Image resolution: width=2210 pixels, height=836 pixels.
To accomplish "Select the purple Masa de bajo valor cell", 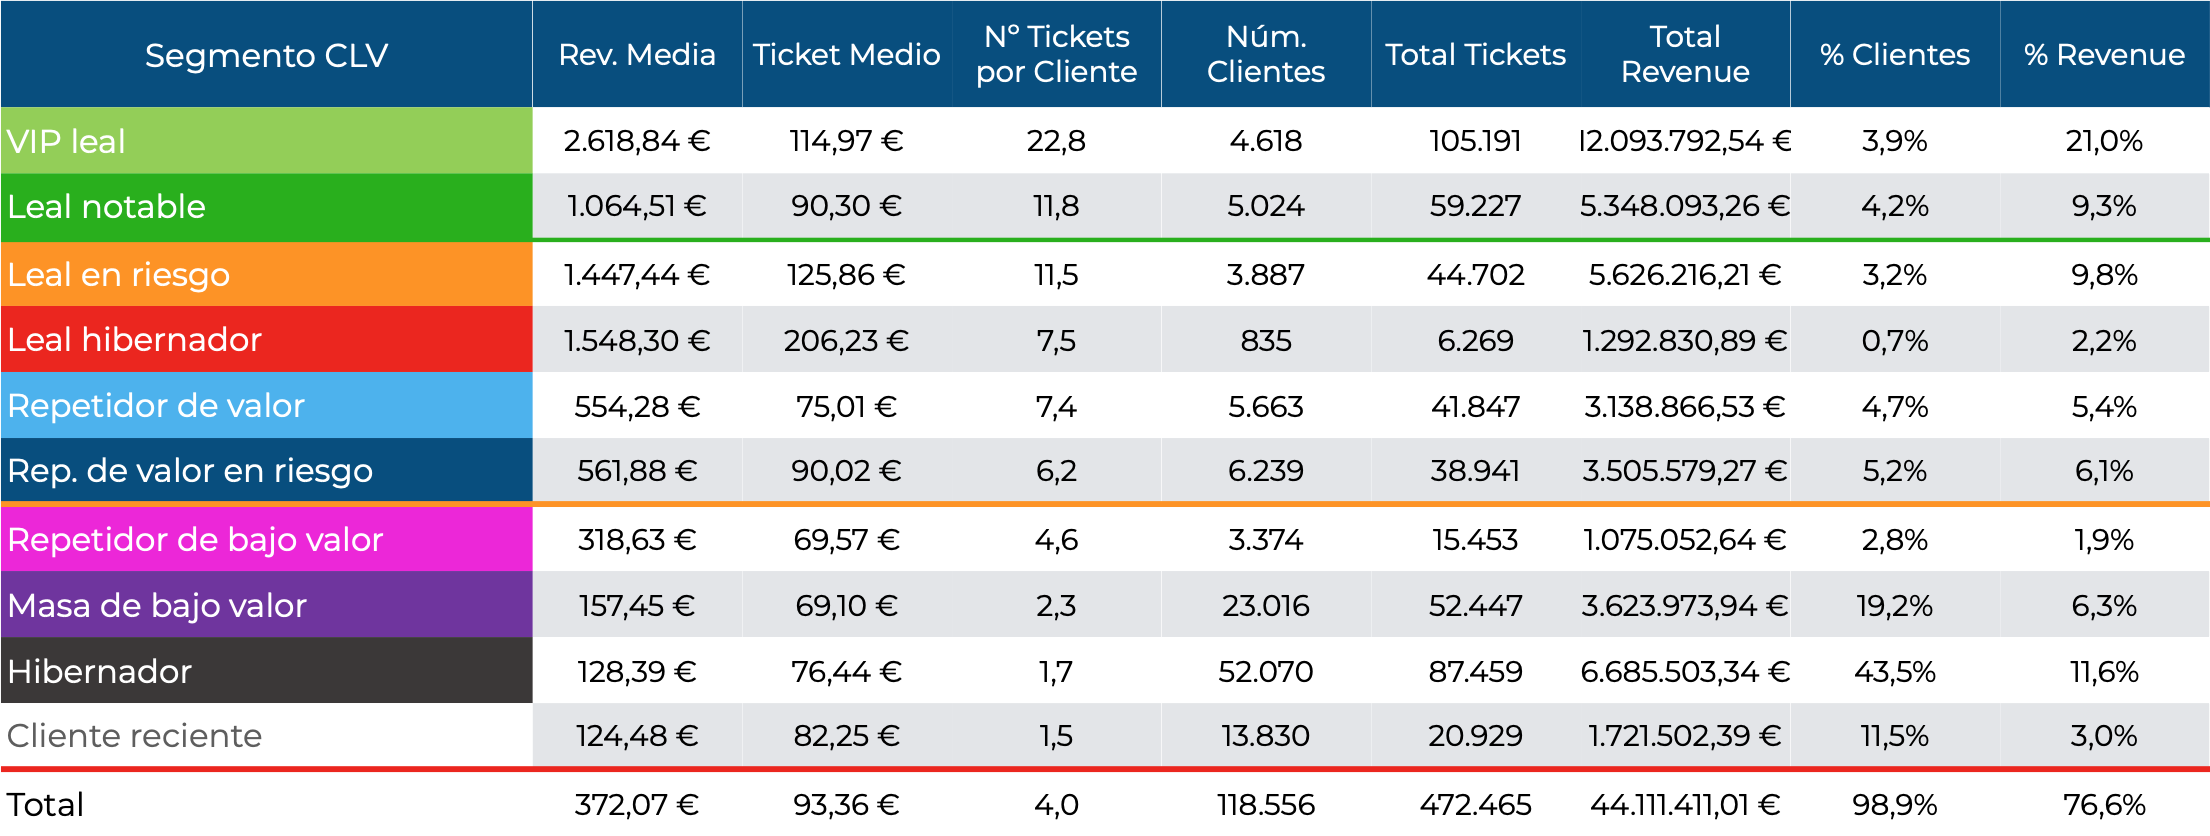I will (x=266, y=606).
